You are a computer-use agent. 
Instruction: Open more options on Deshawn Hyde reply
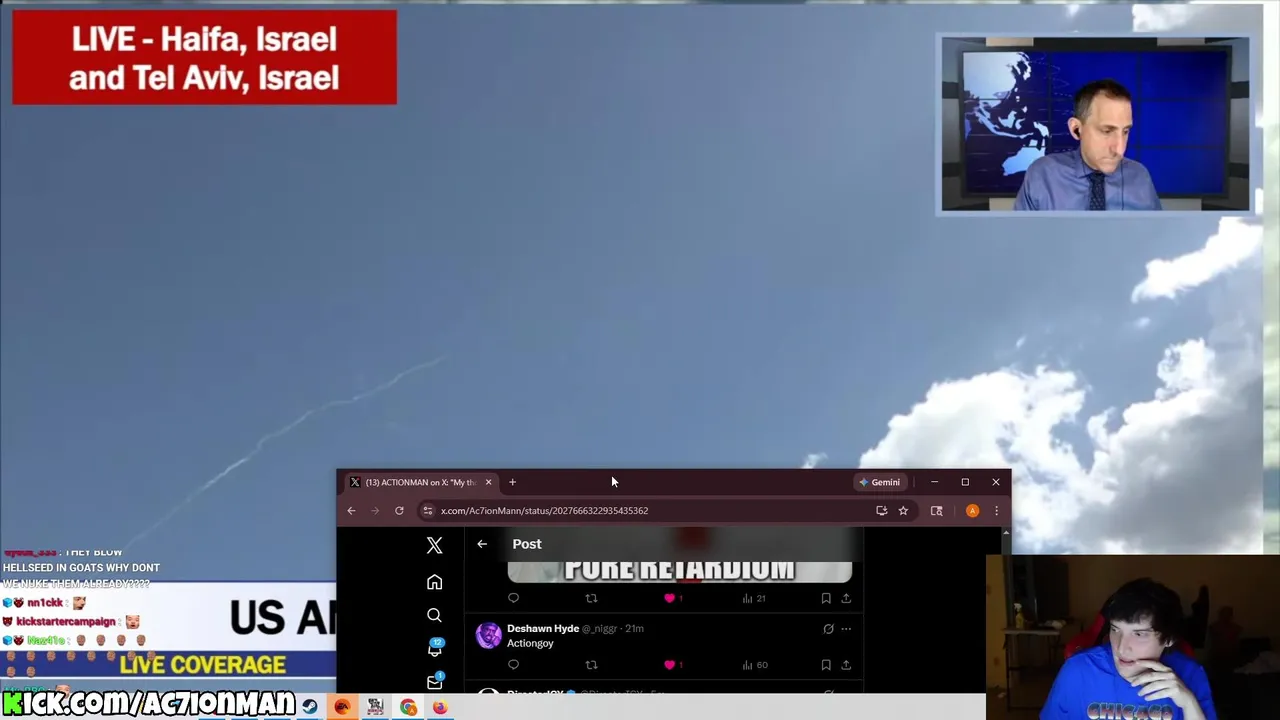coord(846,629)
